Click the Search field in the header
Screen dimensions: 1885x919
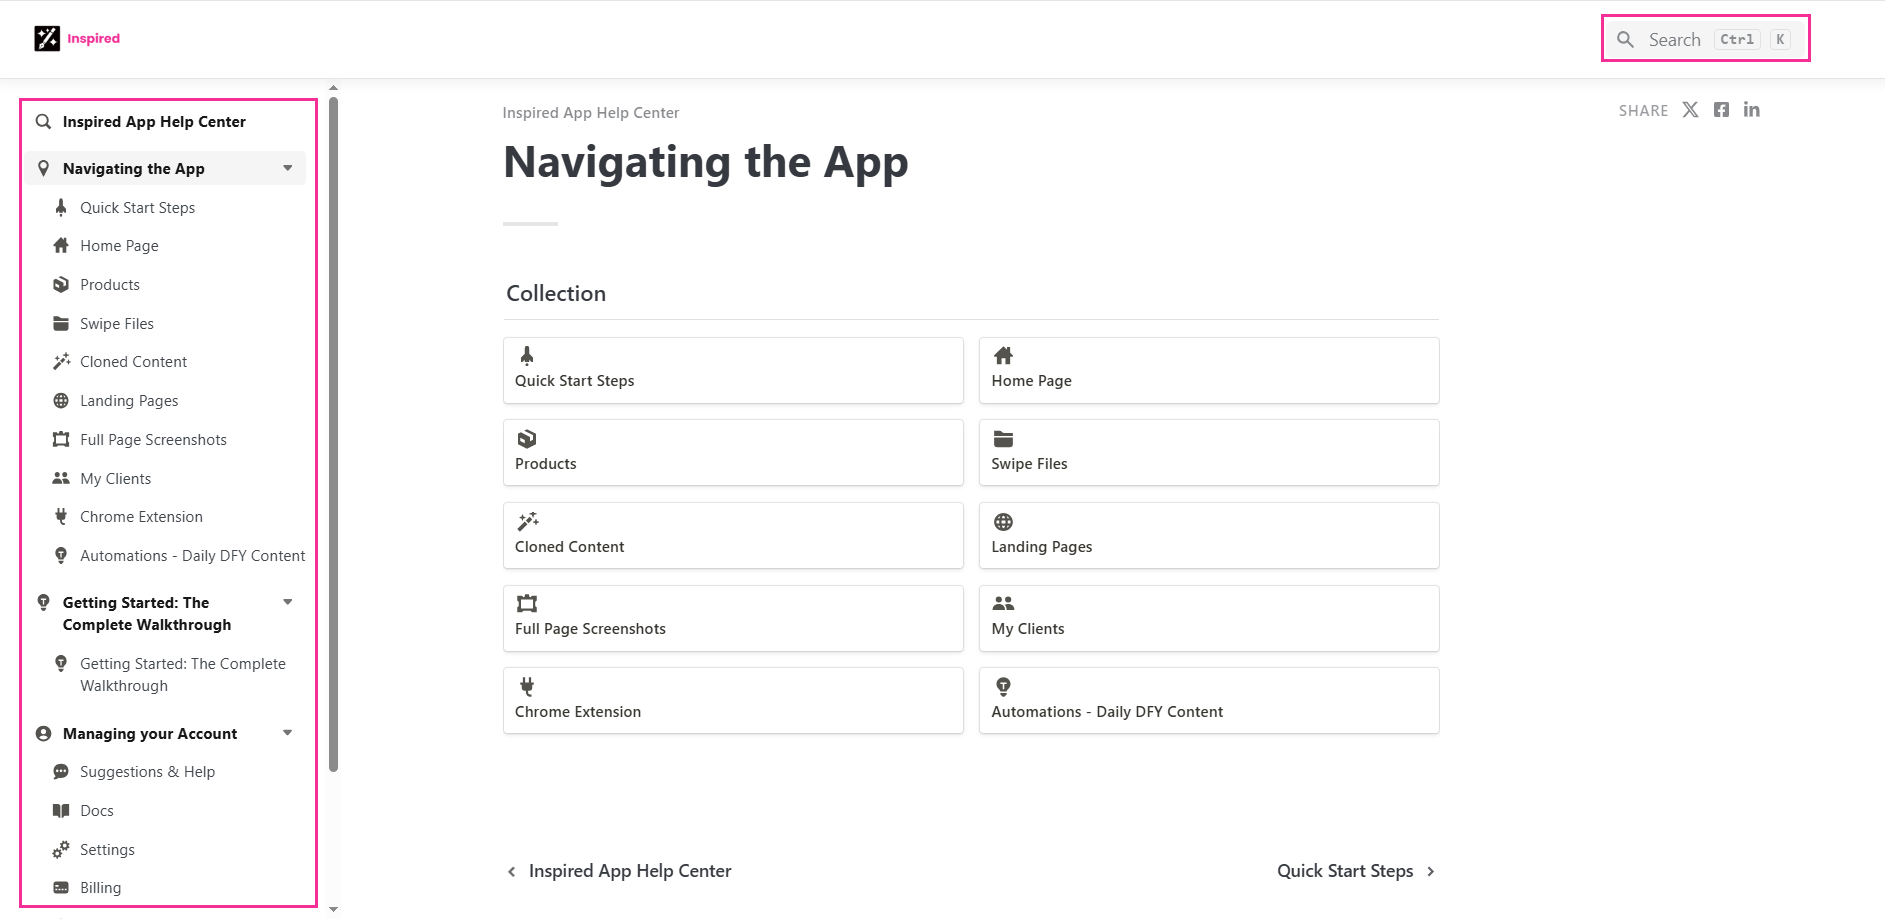1705,39
